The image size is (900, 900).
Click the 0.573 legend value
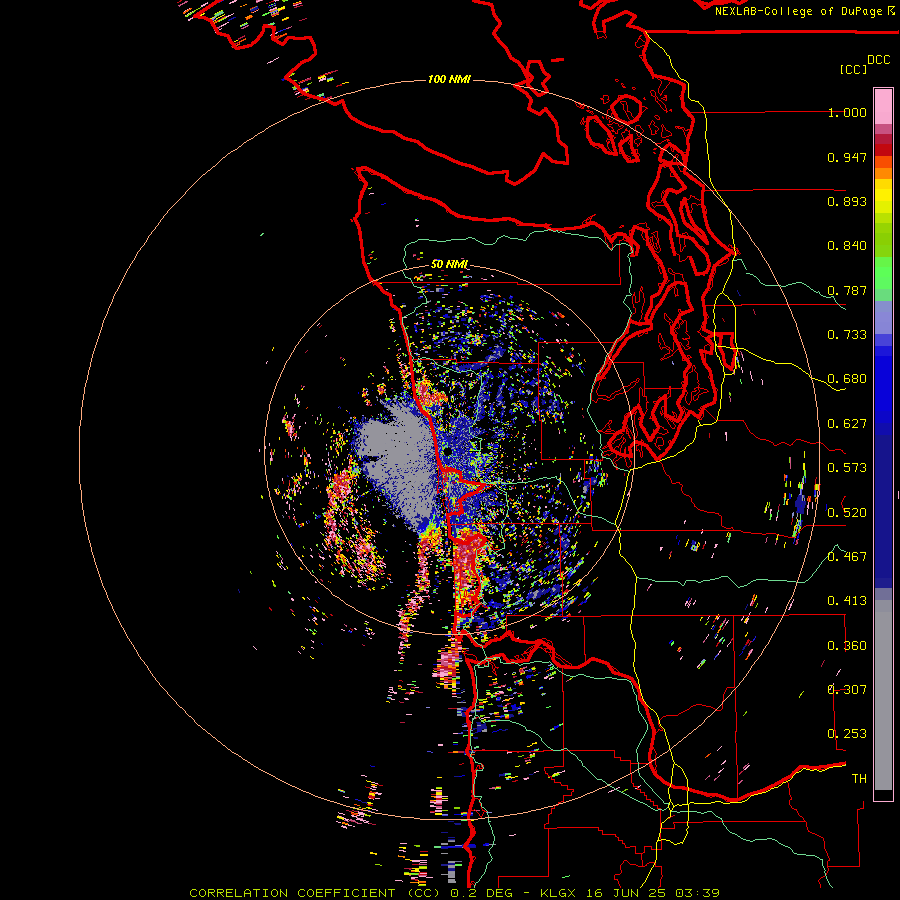(847, 468)
